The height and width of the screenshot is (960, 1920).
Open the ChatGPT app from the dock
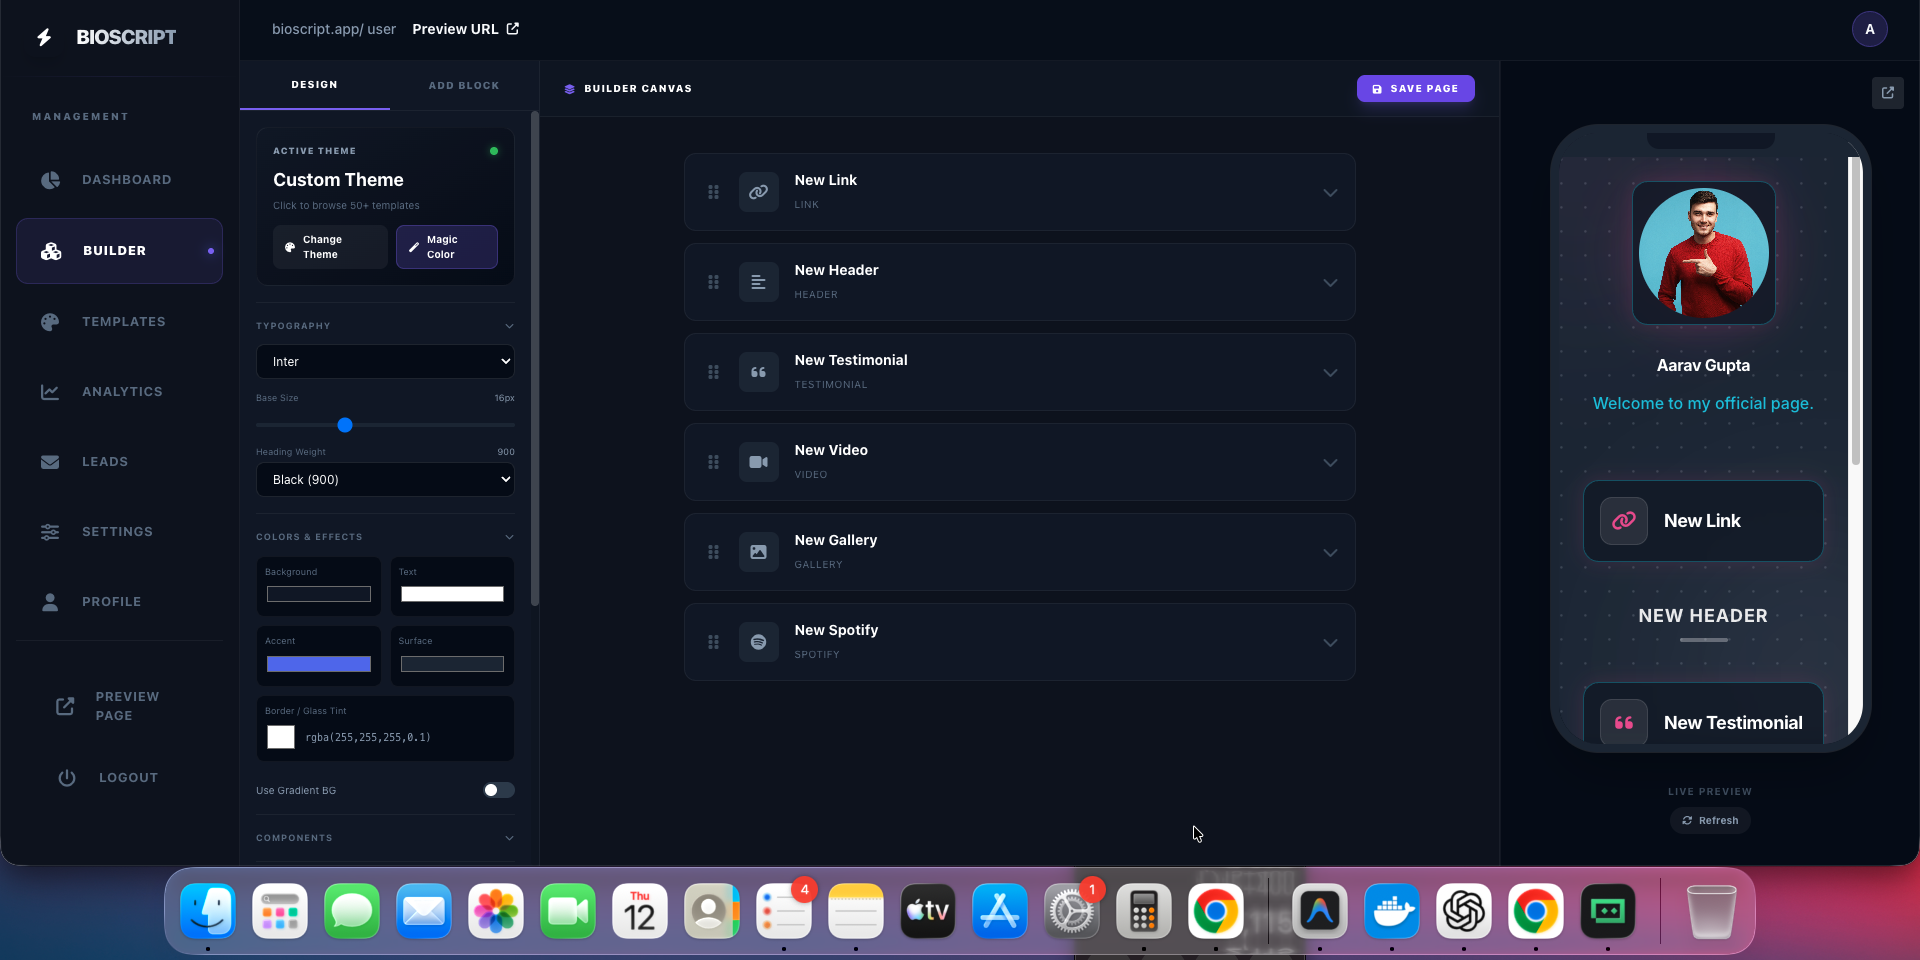(x=1463, y=911)
